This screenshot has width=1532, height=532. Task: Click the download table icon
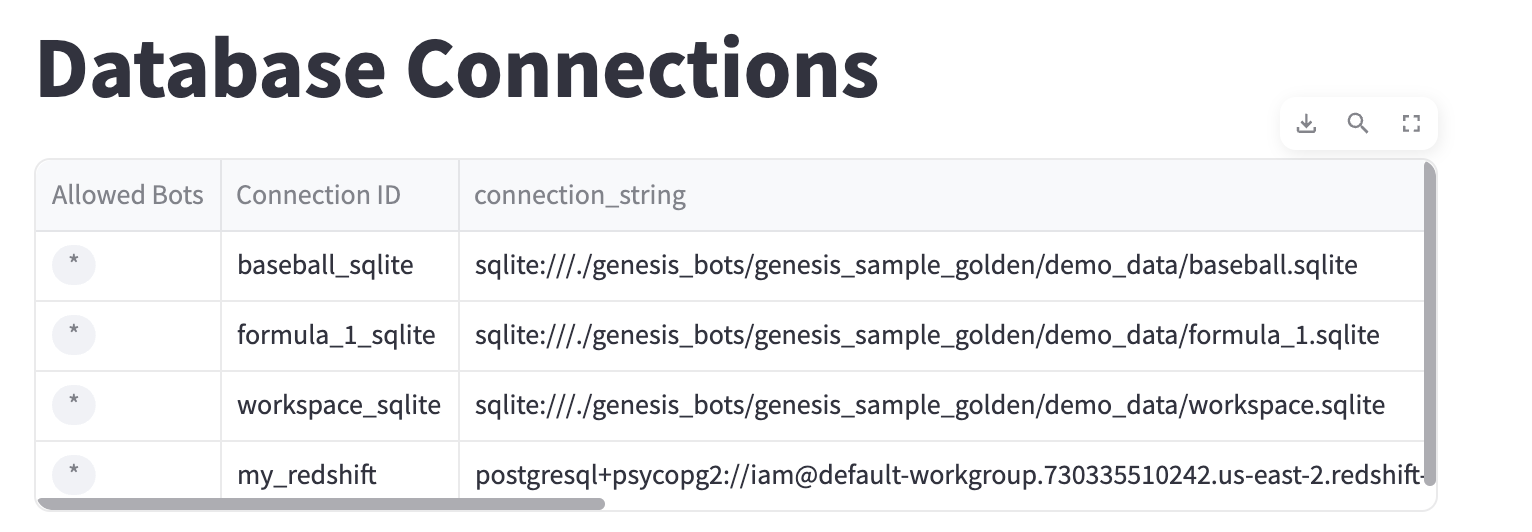[1306, 124]
